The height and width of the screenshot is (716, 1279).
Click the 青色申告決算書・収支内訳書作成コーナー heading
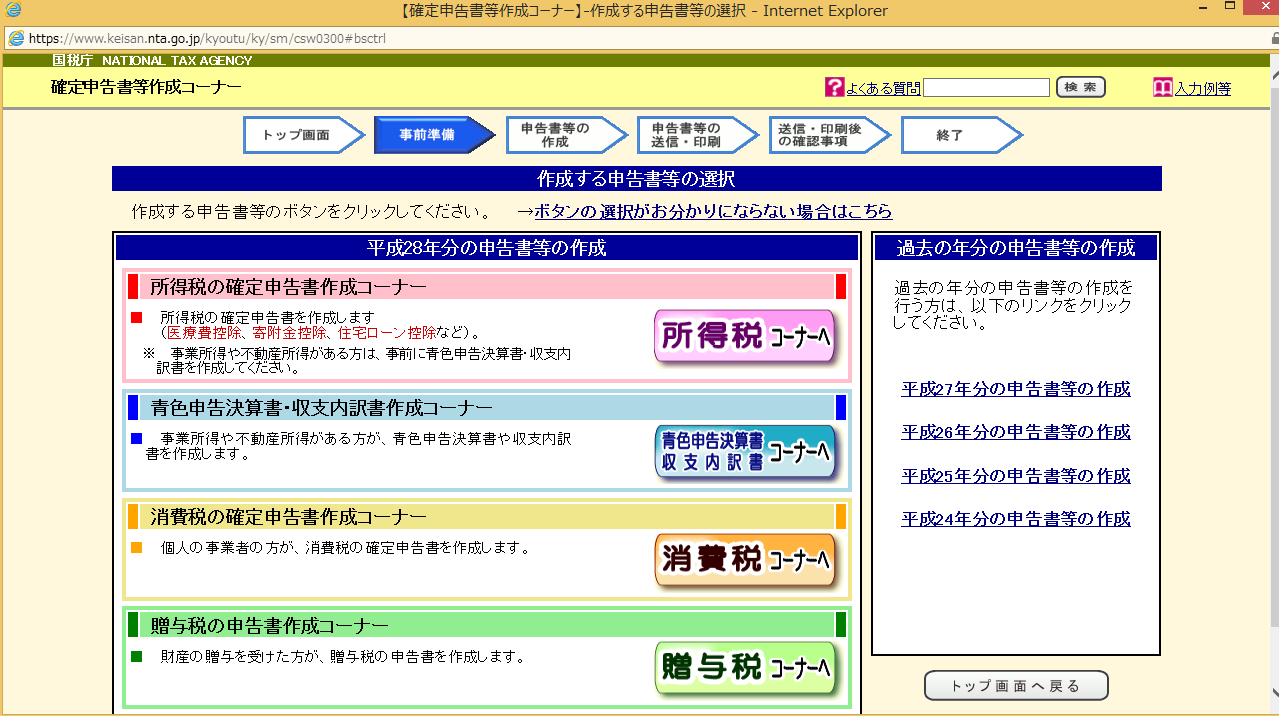(321, 408)
